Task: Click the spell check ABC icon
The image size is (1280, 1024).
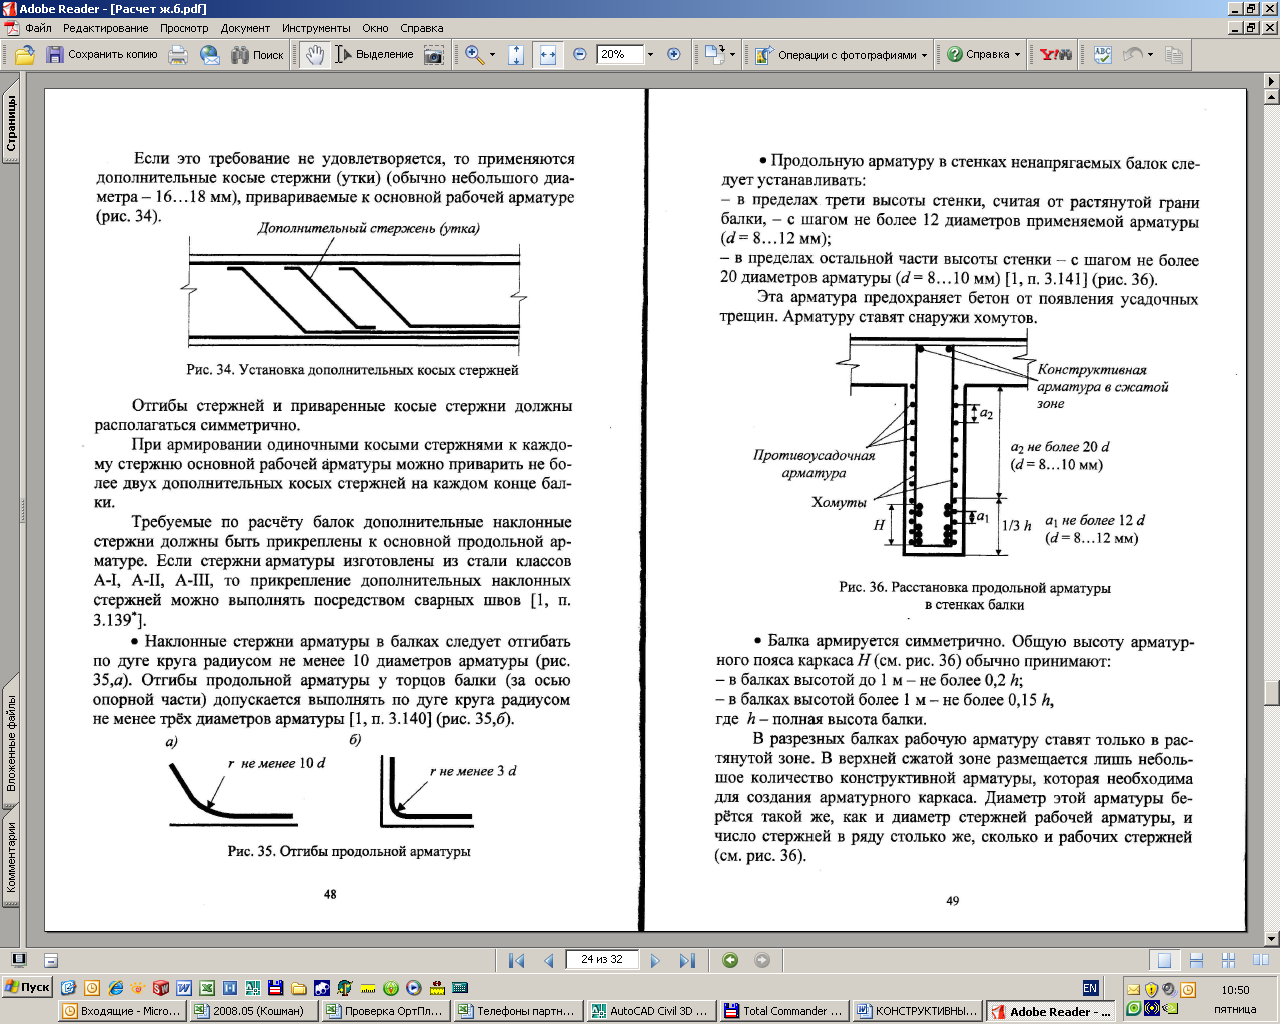Action: point(1103,55)
